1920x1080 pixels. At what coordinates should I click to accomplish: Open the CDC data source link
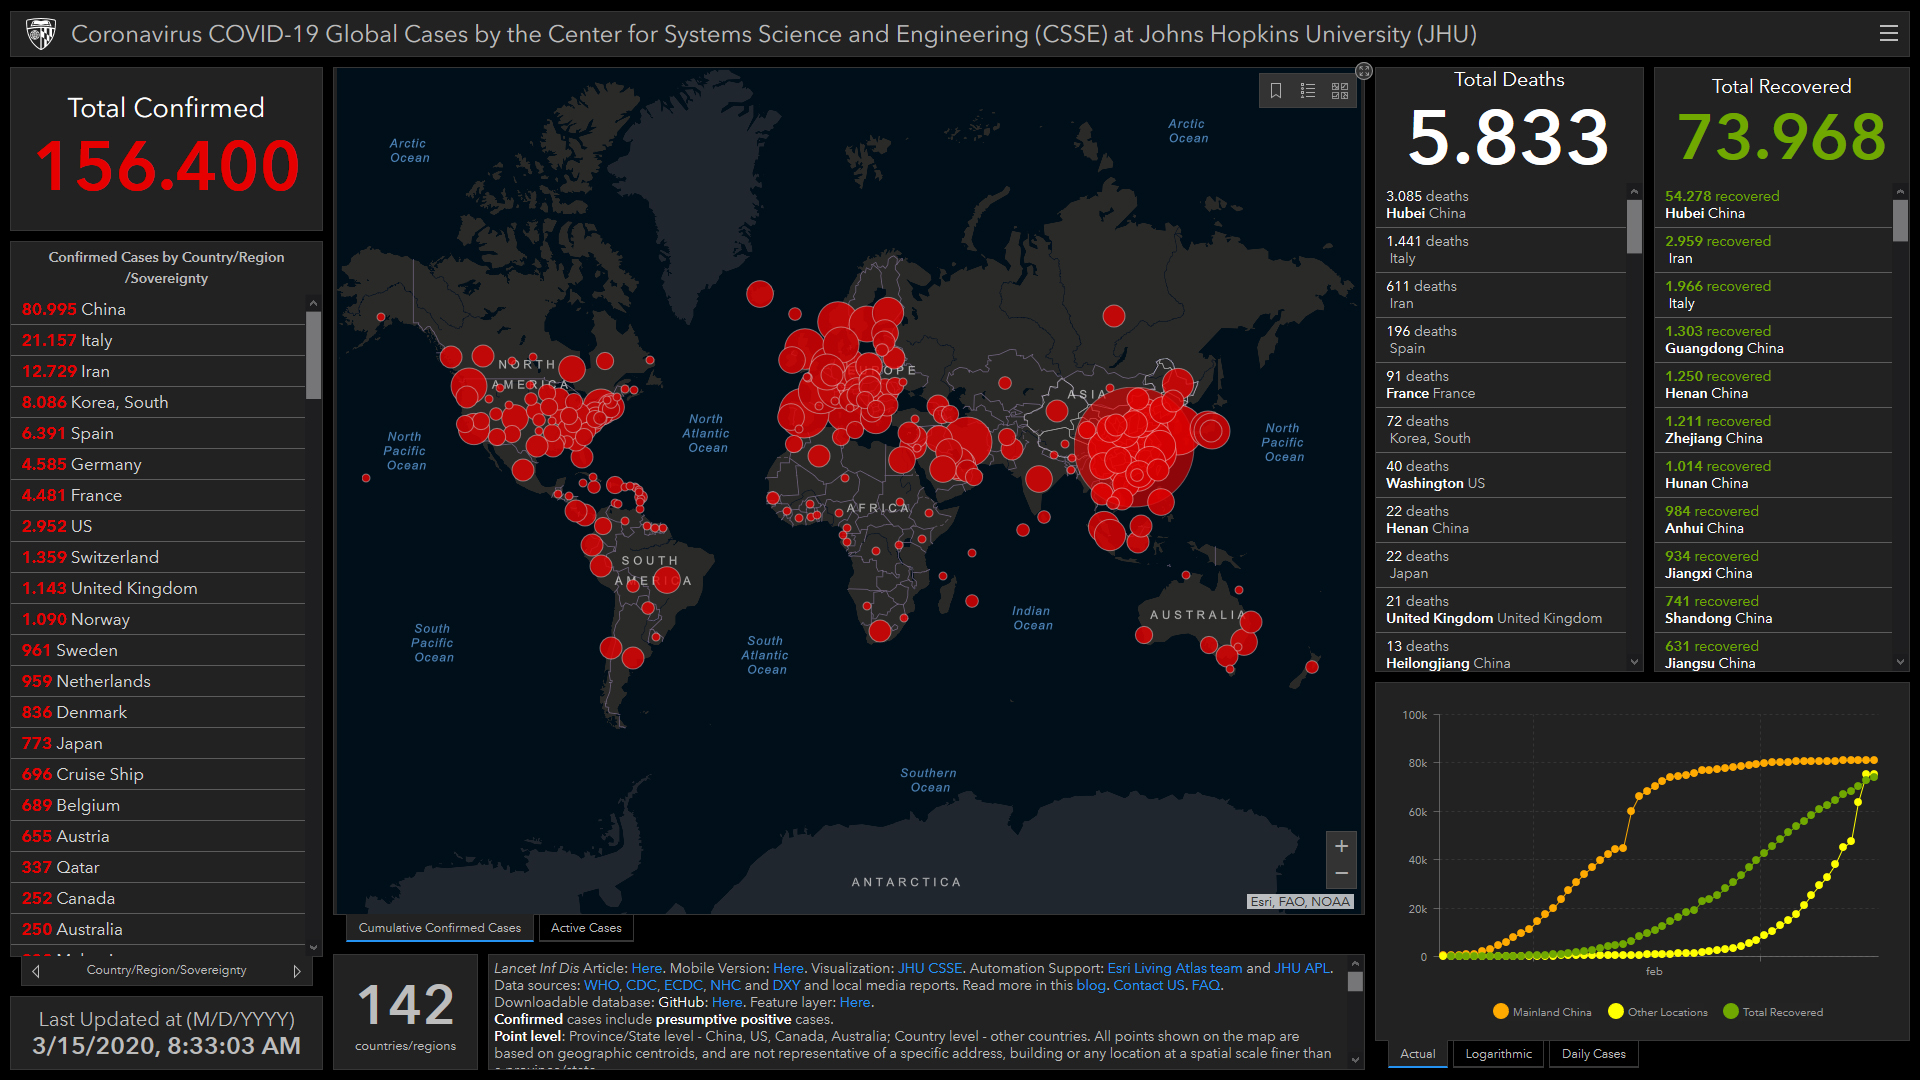640,985
